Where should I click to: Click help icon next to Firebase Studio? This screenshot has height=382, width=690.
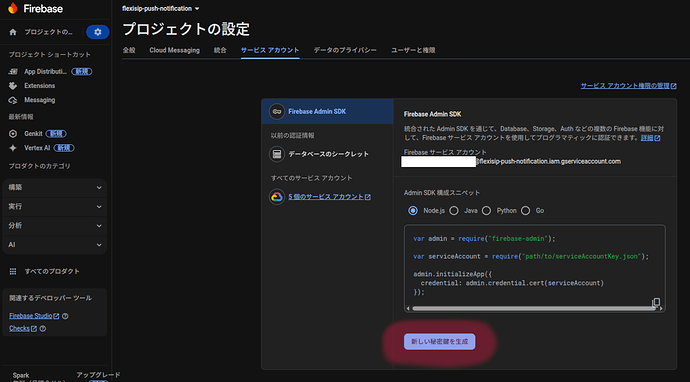click(65, 316)
